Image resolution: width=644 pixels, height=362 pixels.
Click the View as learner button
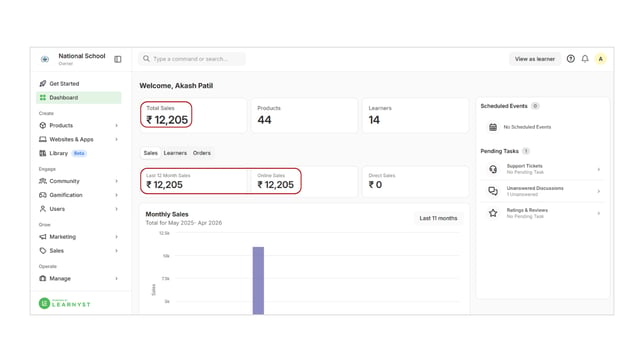pos(535,59)
